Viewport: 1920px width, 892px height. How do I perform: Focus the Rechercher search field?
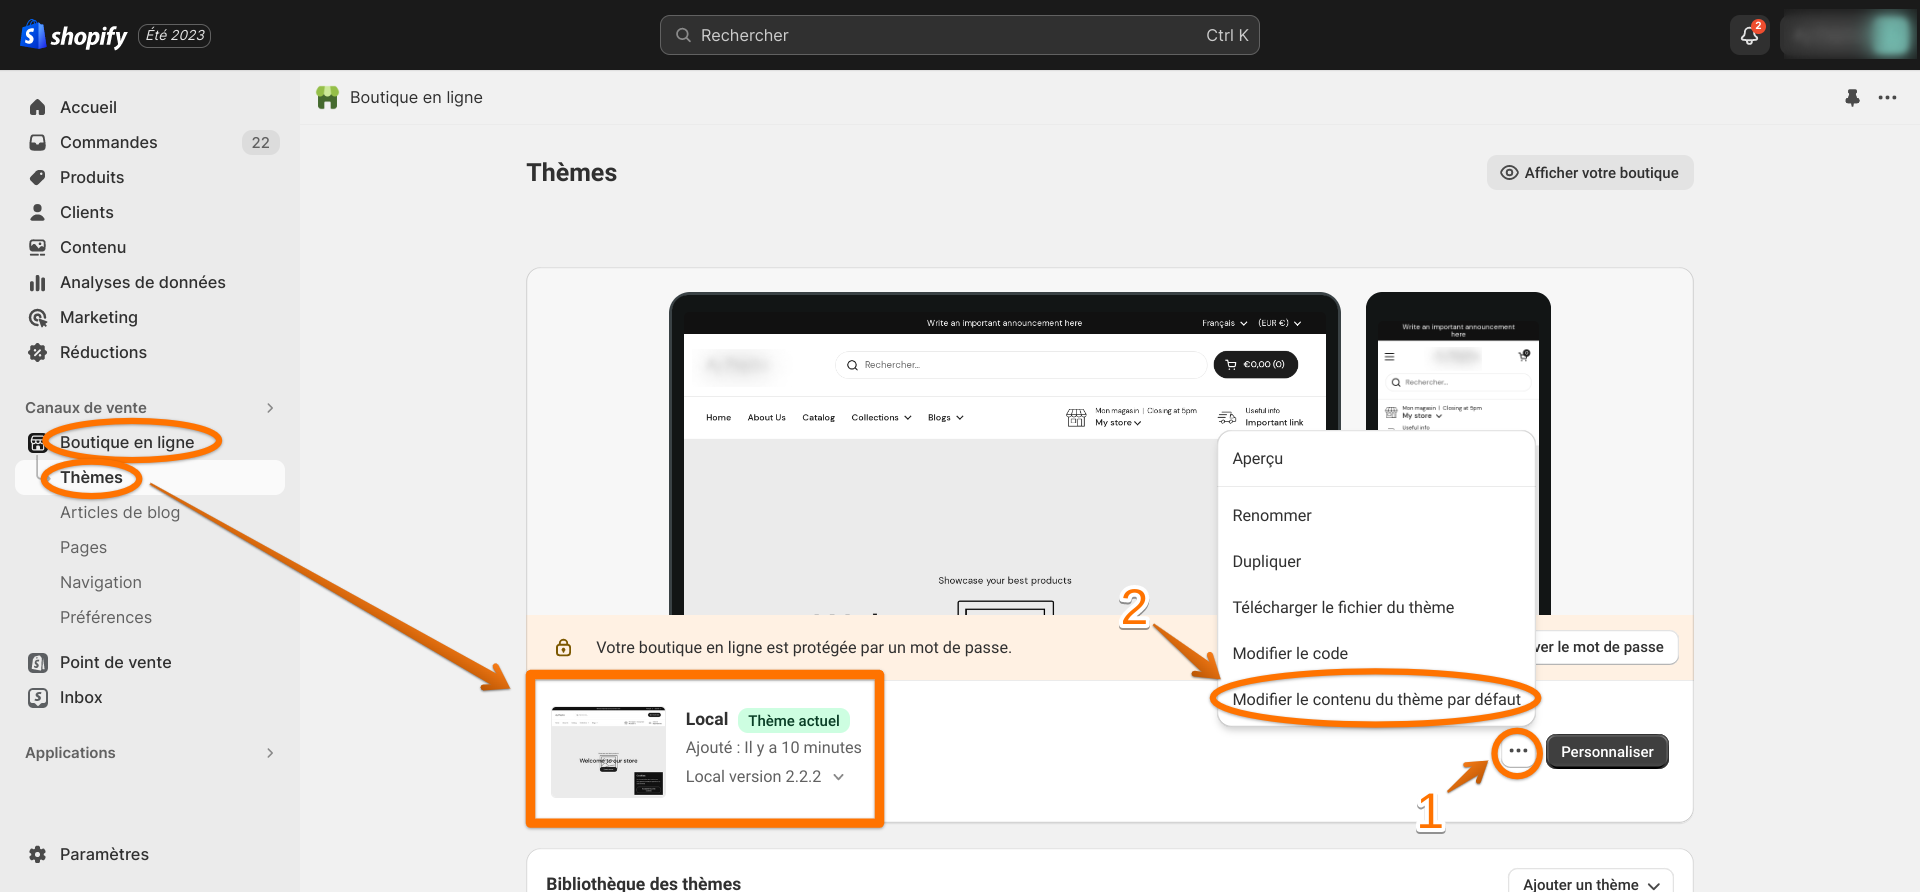[x=960, y=35]
